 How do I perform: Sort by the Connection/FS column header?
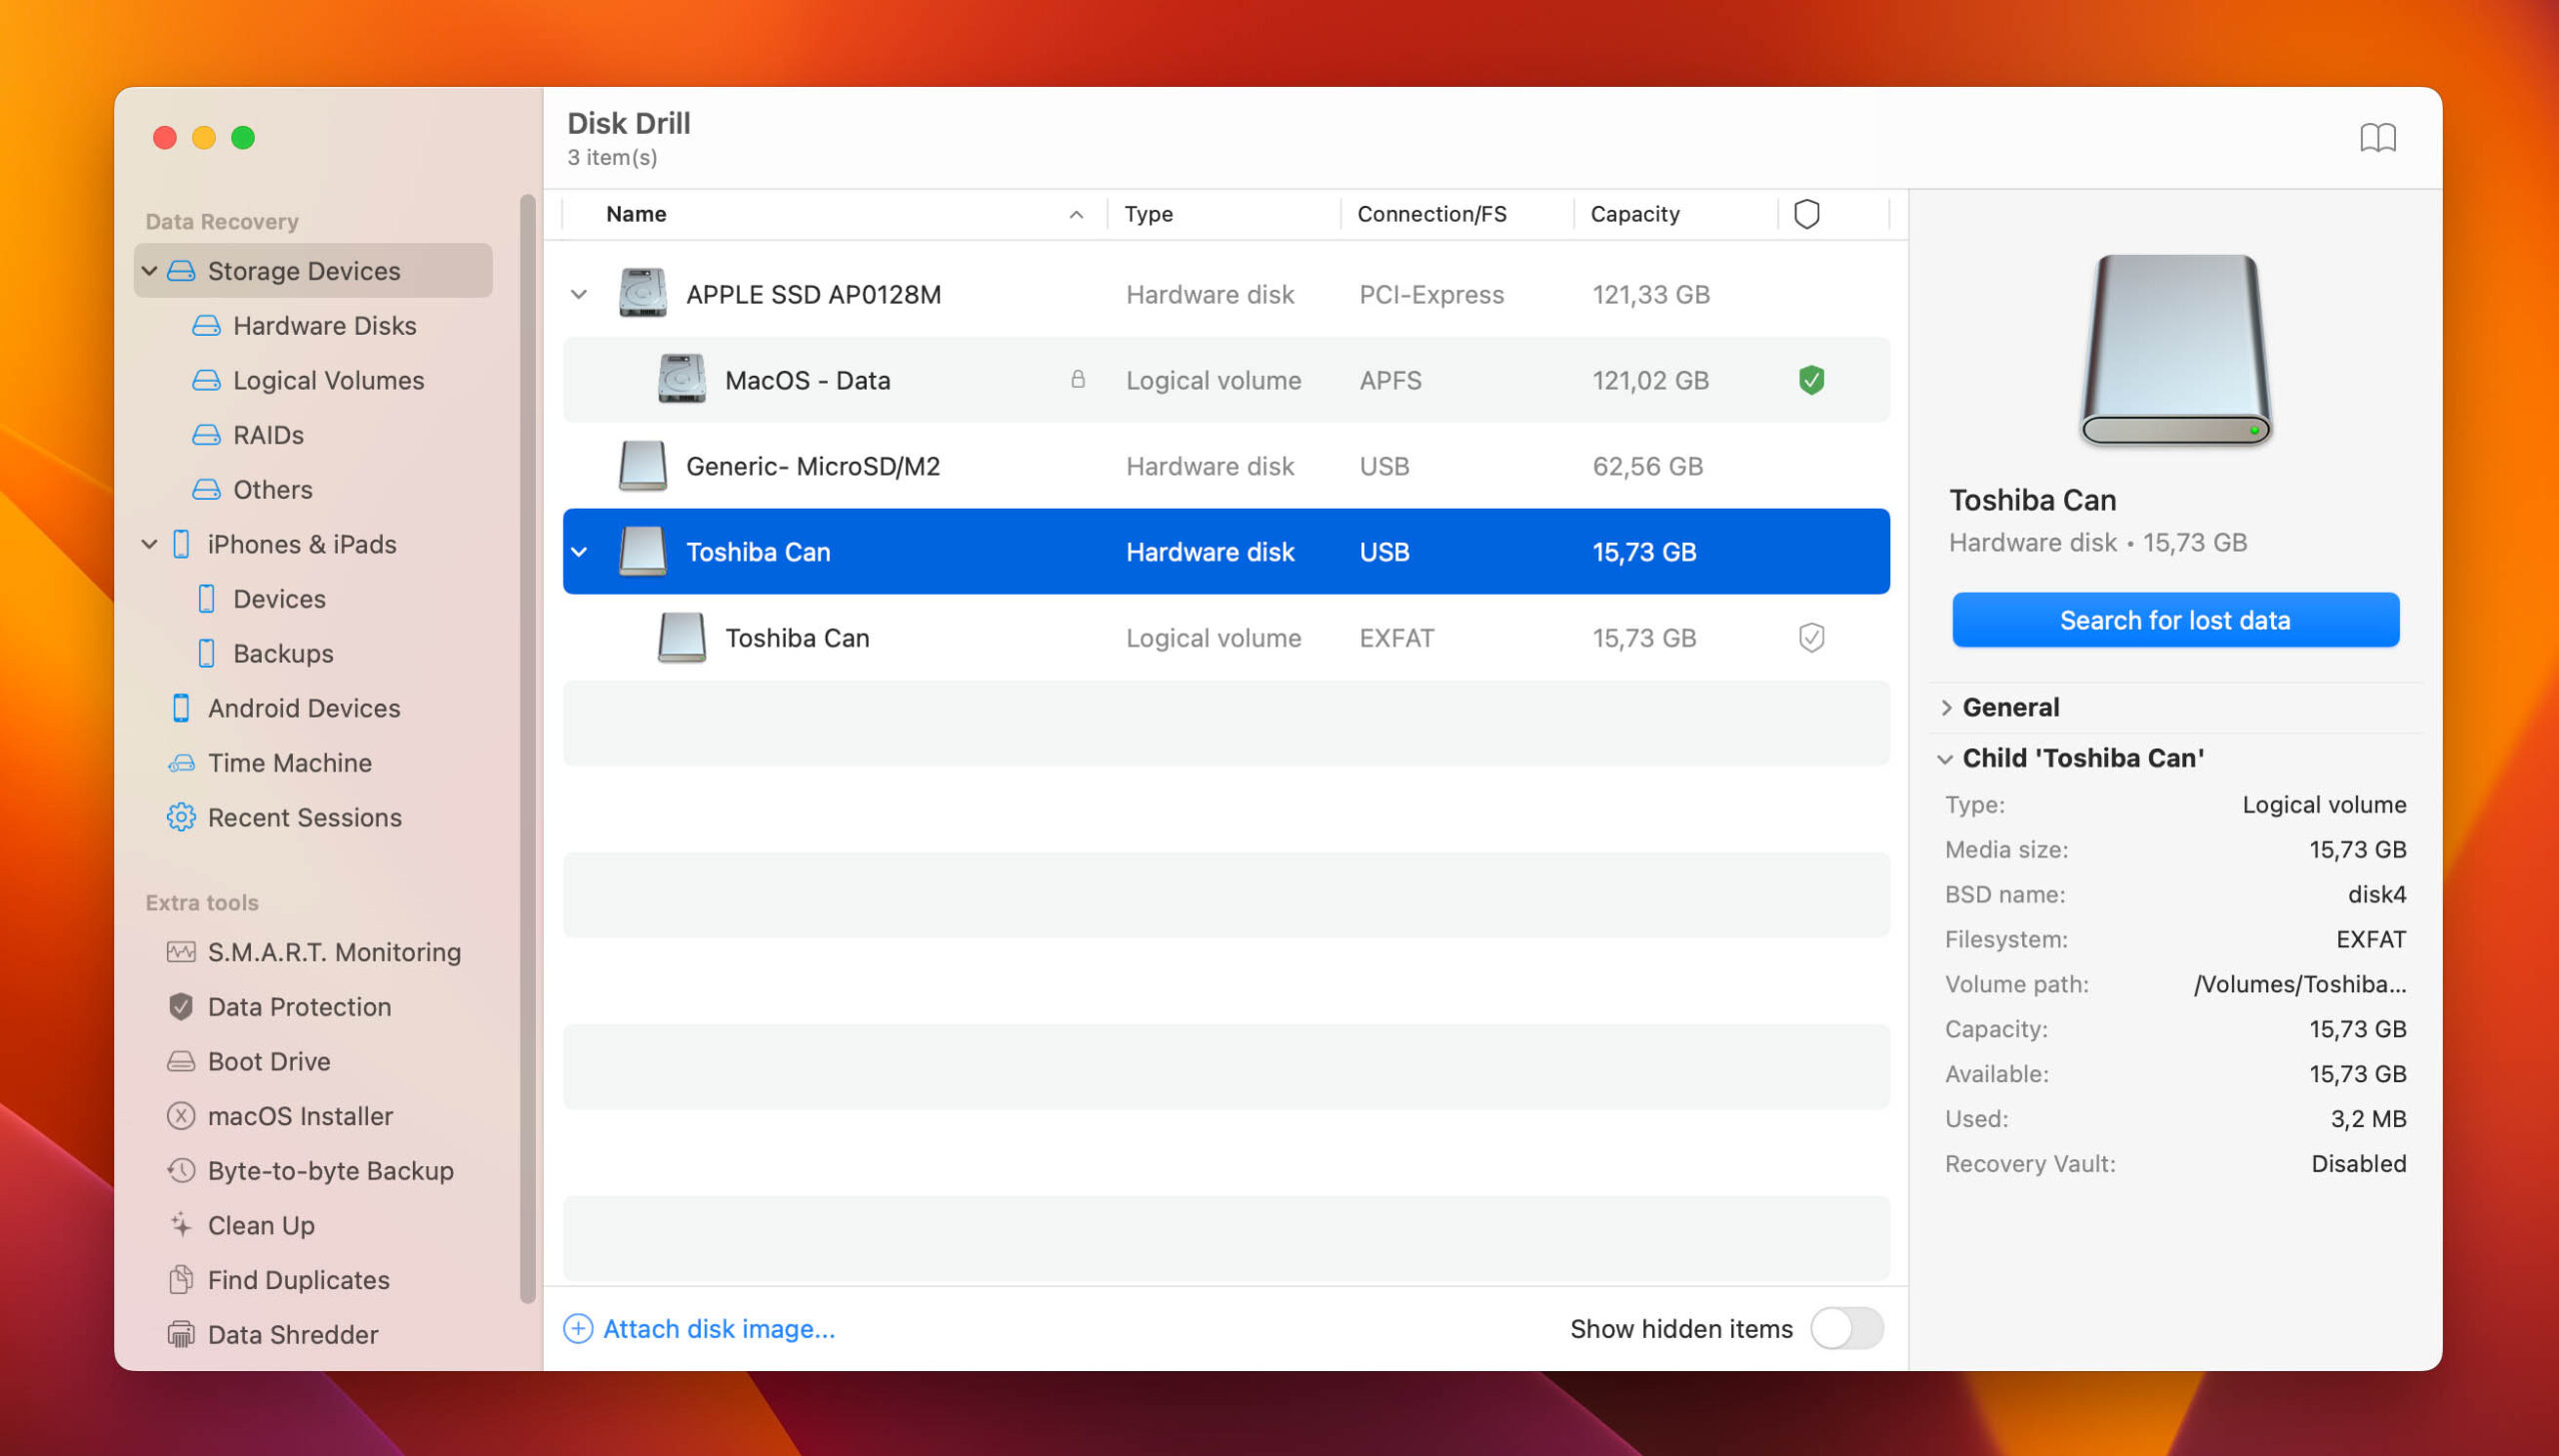(x=1431, y=214)
